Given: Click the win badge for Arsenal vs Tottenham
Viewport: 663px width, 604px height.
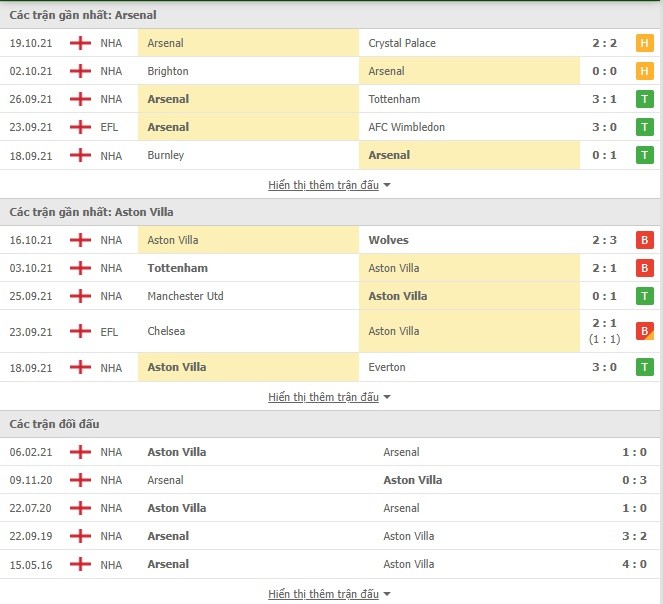Looking at the screenshot, I should (644, 99).
